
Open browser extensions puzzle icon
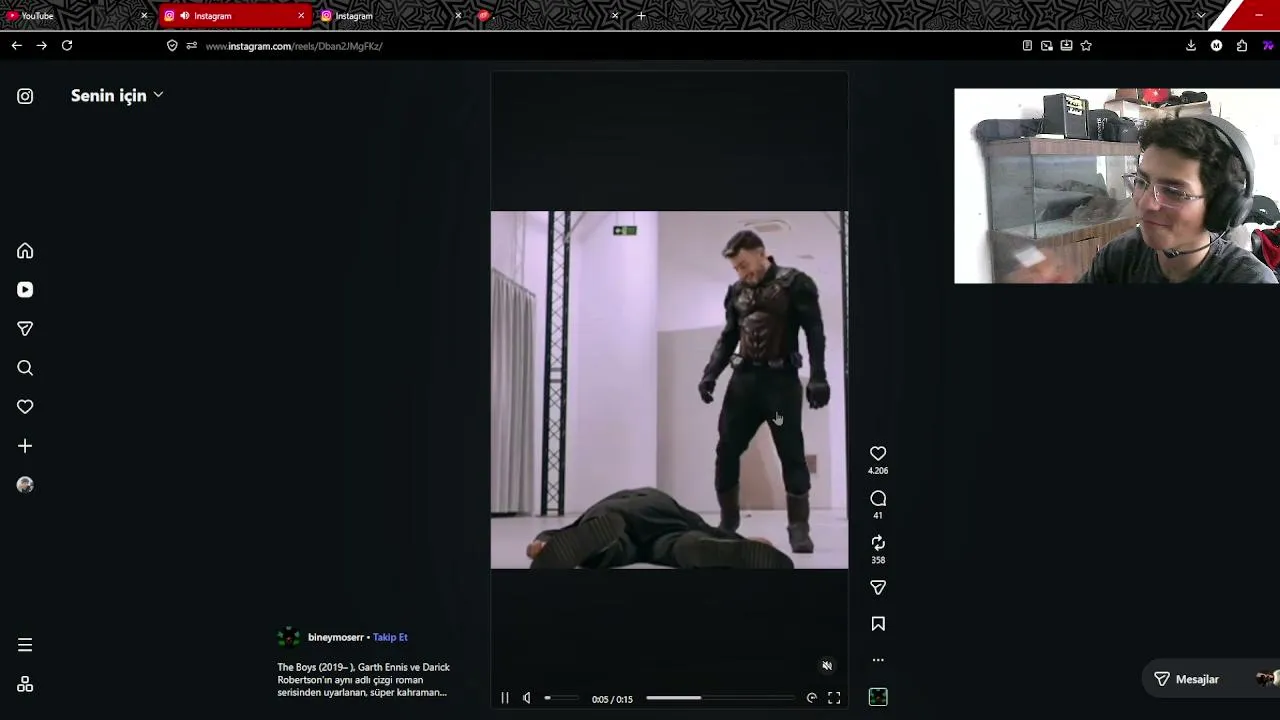click(1242, 46)
